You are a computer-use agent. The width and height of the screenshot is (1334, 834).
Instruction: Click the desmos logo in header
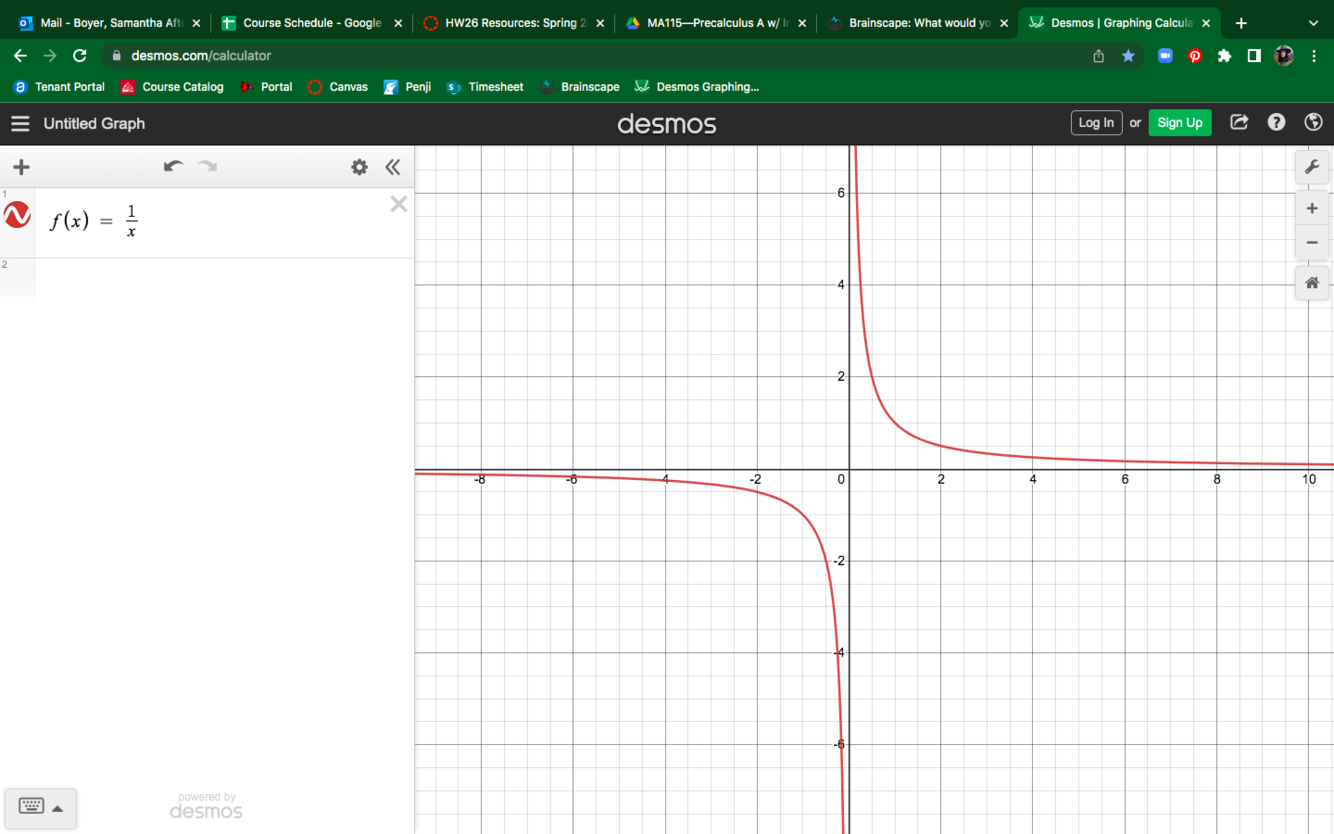[x=667, y=124]
